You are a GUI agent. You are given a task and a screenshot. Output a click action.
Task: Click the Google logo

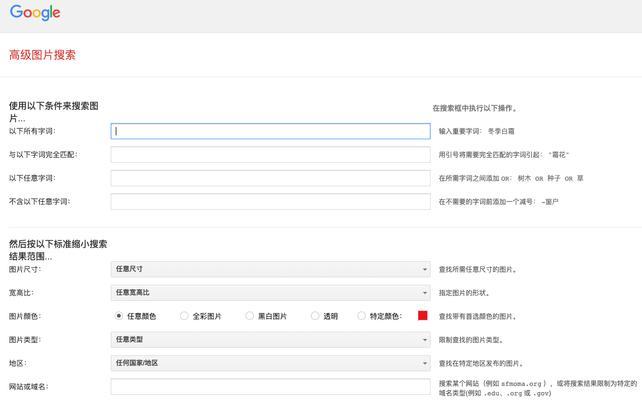[35, 13]
